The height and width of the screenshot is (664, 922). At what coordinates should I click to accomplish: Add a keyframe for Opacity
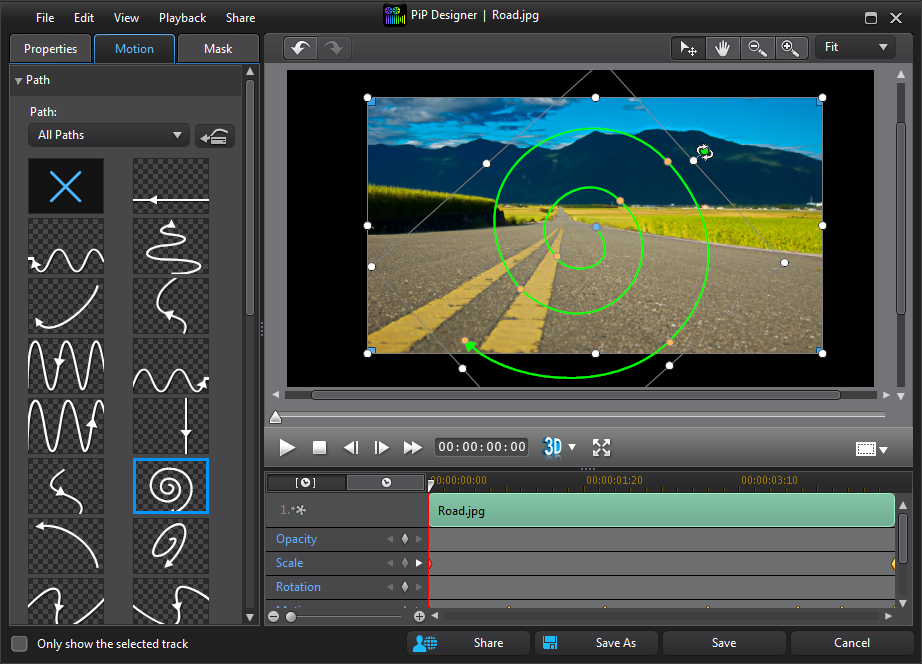(x=404, y=538)
